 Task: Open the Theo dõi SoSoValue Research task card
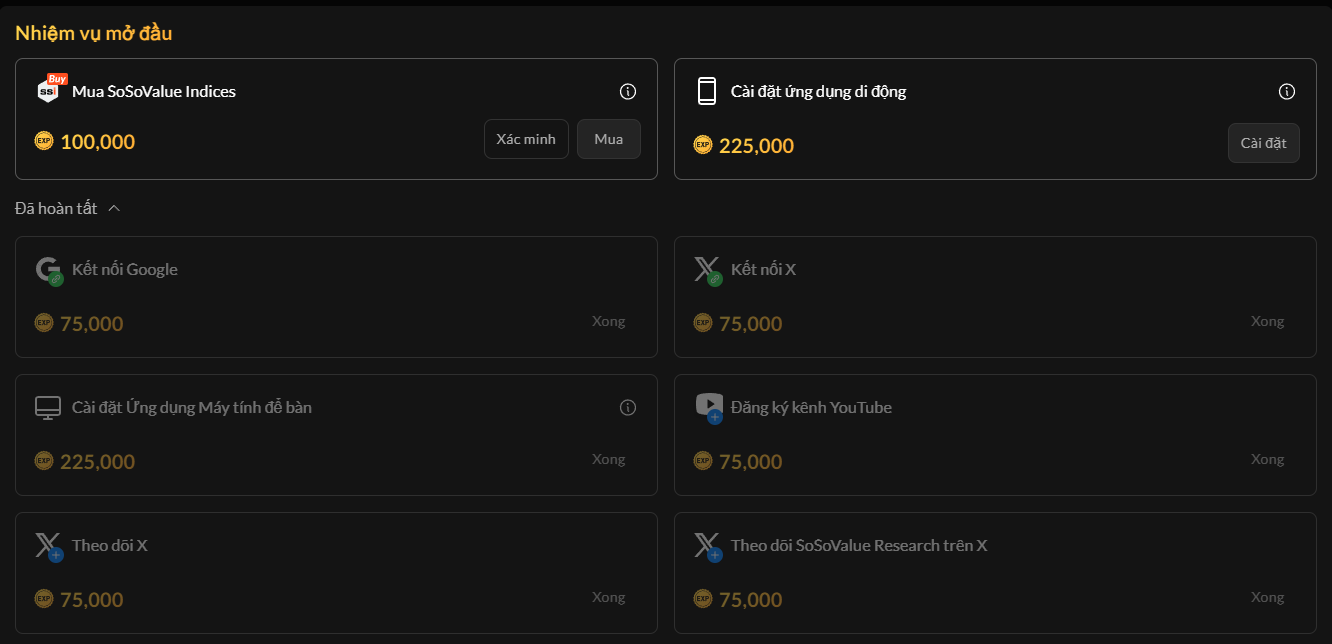995,572
